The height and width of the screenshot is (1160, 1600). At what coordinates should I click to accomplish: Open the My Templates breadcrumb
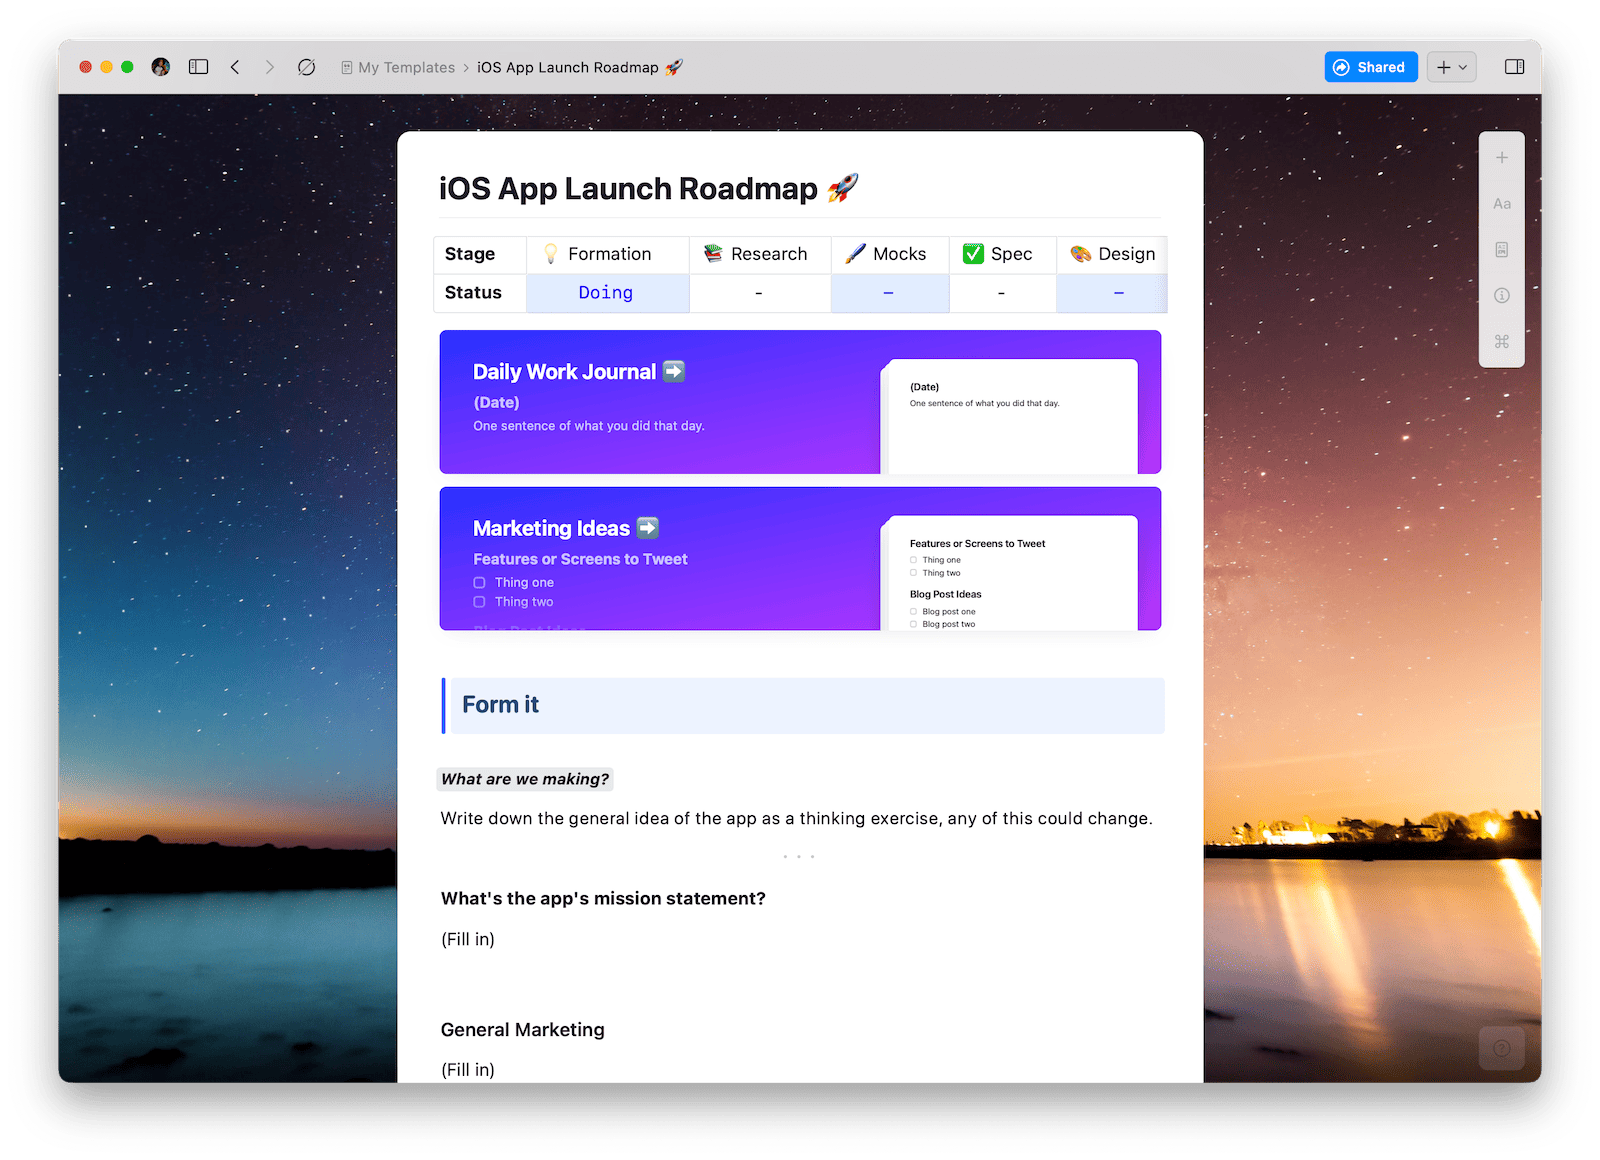point(398,68)
